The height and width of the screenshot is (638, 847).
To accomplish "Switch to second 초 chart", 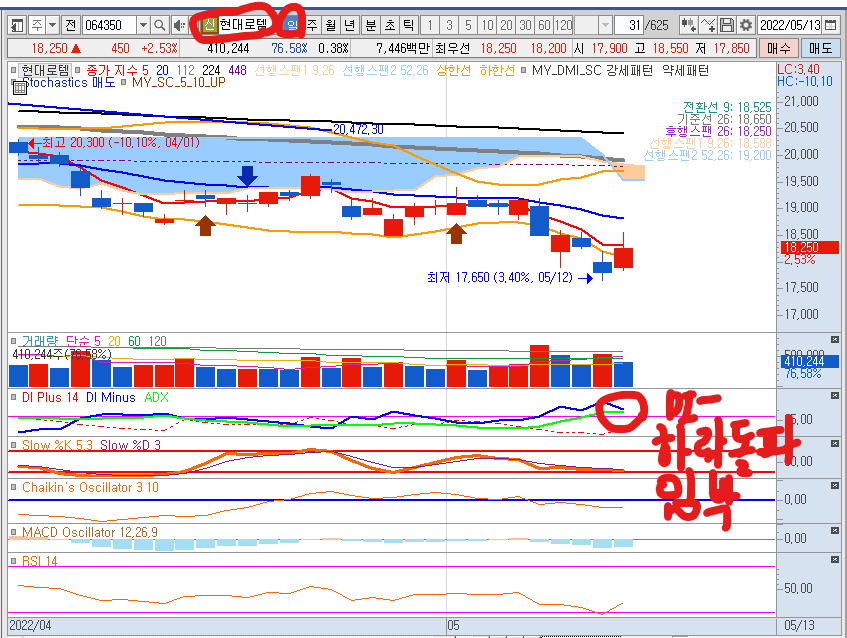I will (x=389, y=25).
